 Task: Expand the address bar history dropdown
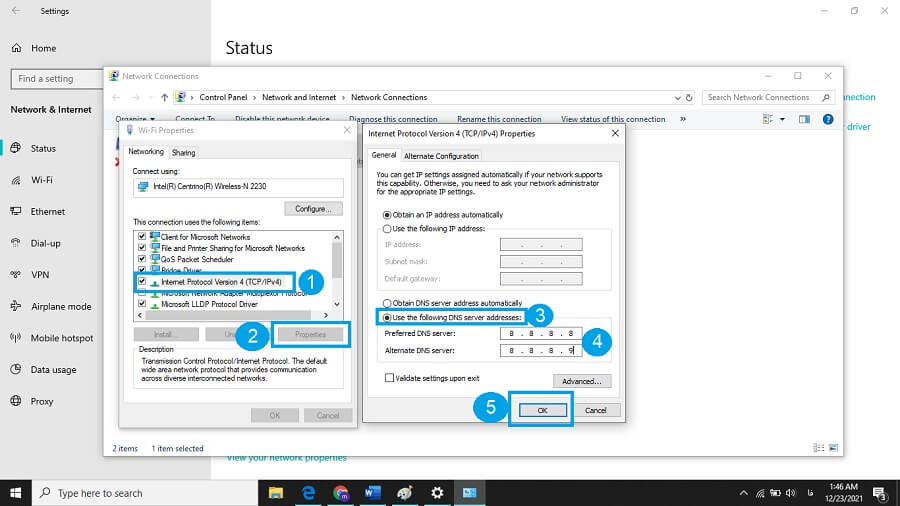click(x=677, y=98)
